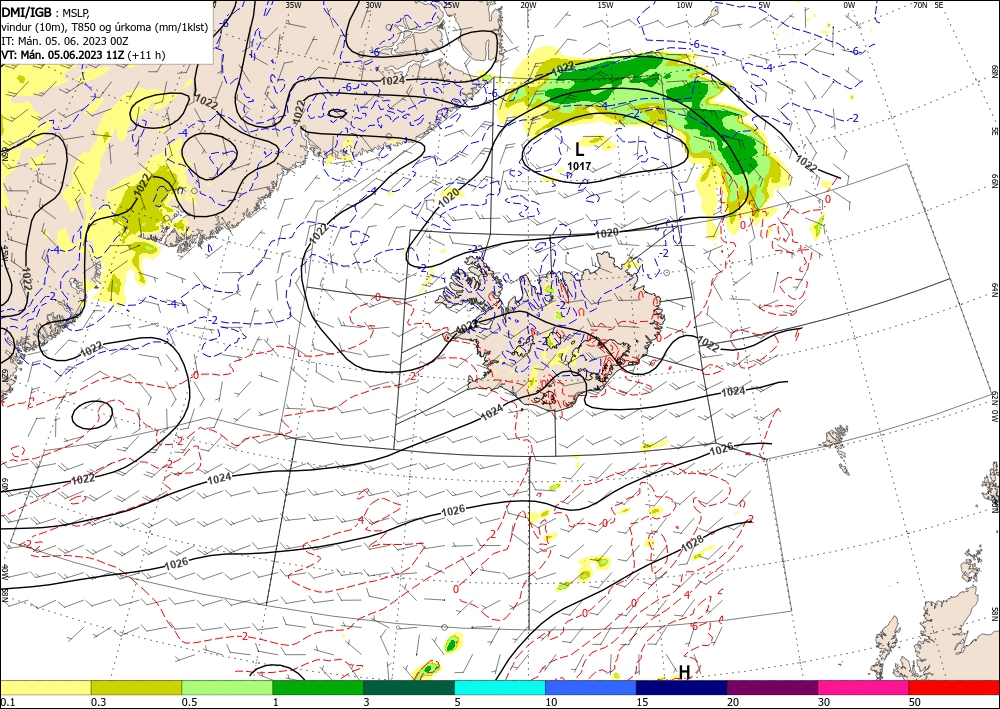
Task: Click the yellow 0.1 precipitation legend swatch
Action: point(45,687)
